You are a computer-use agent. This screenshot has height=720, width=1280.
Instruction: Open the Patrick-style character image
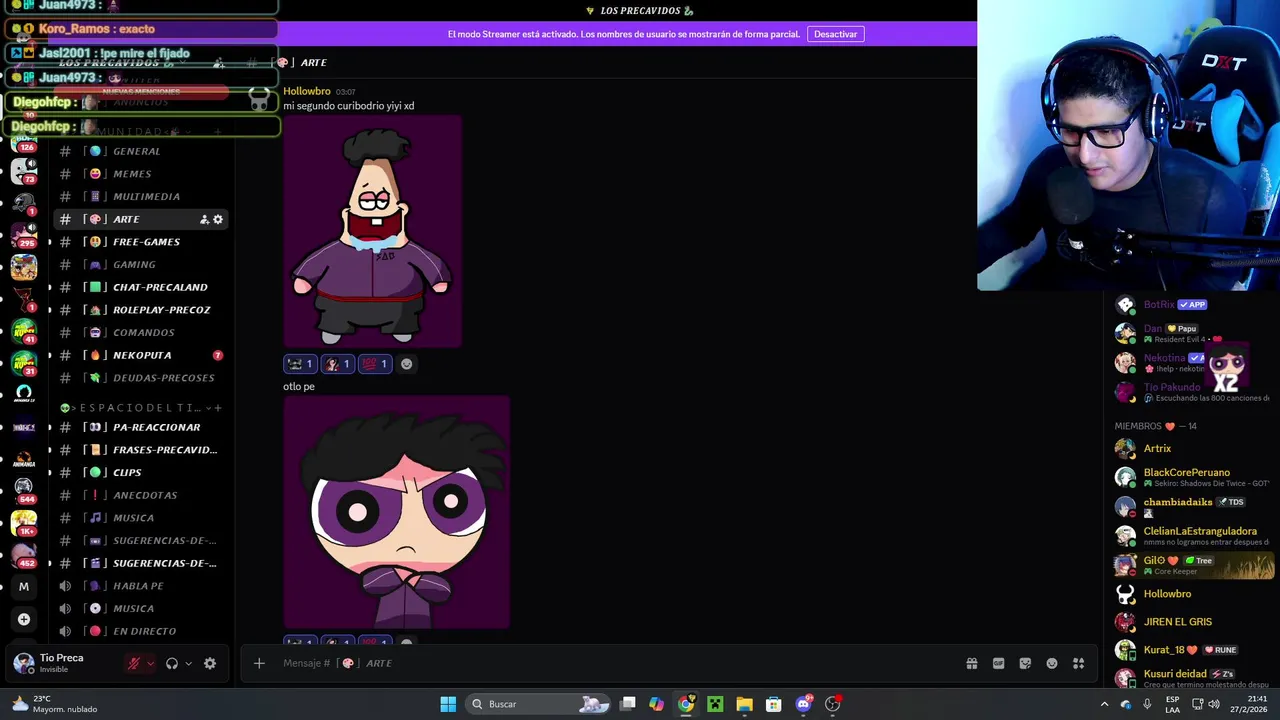click(372, 232)
